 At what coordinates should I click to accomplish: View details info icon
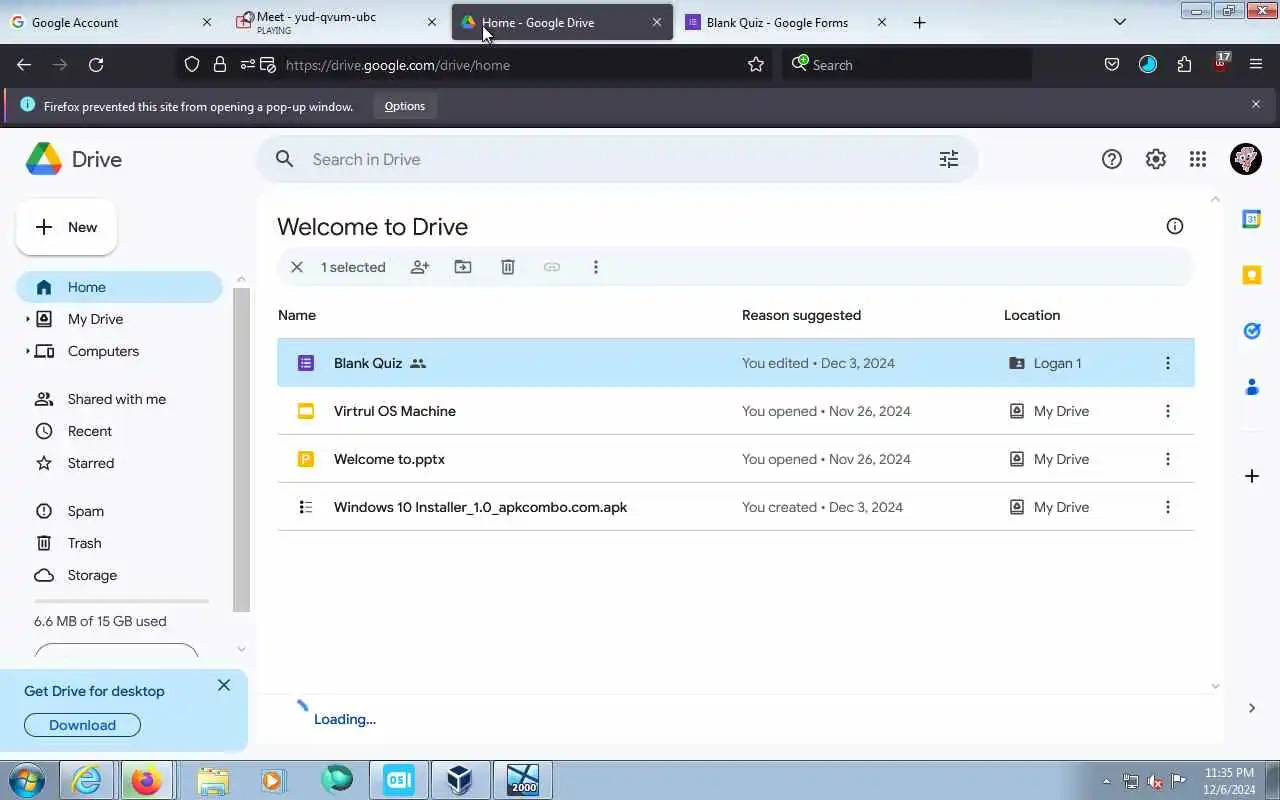click(1175, 226)
